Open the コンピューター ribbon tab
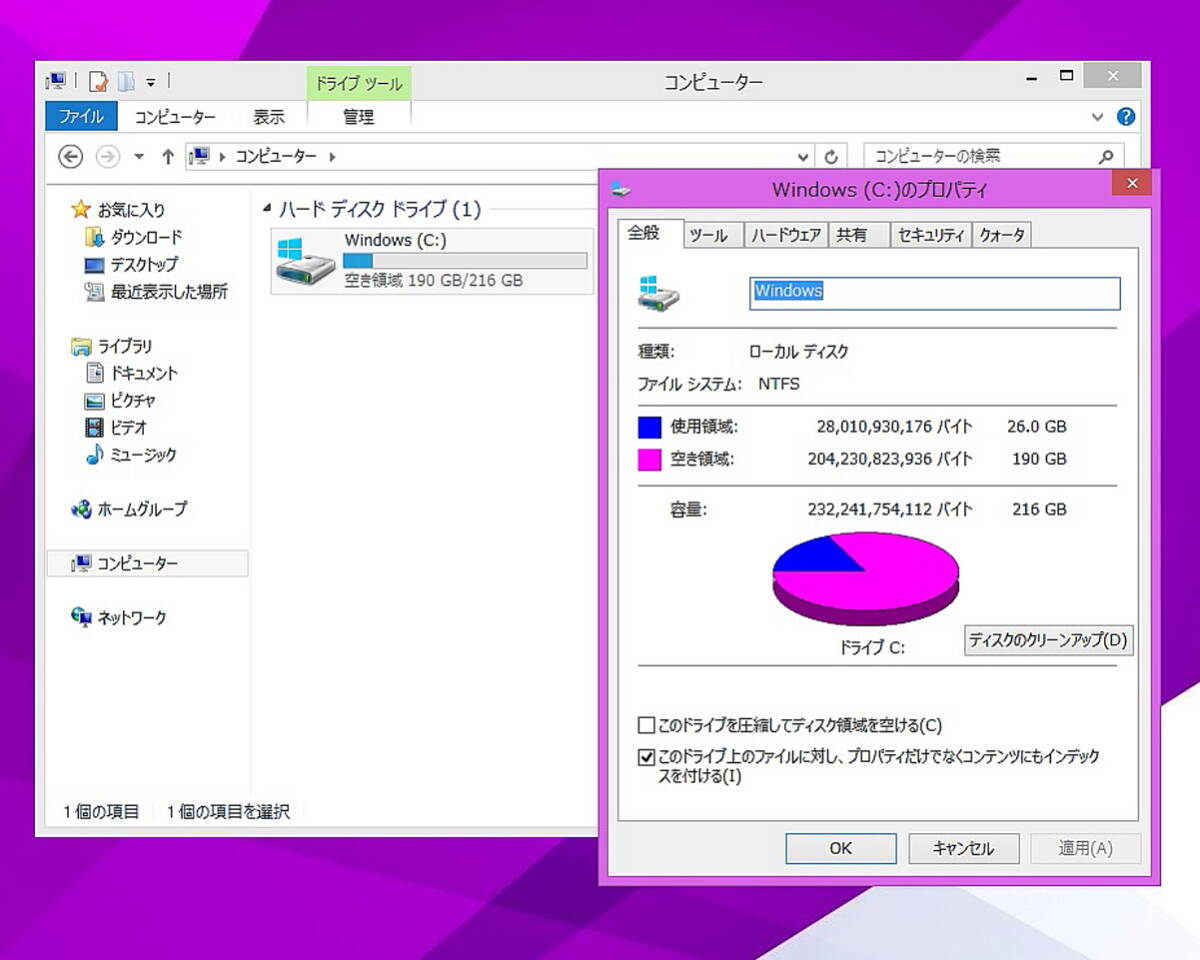This screenshot has height=960, width=1200. (175, 117)
